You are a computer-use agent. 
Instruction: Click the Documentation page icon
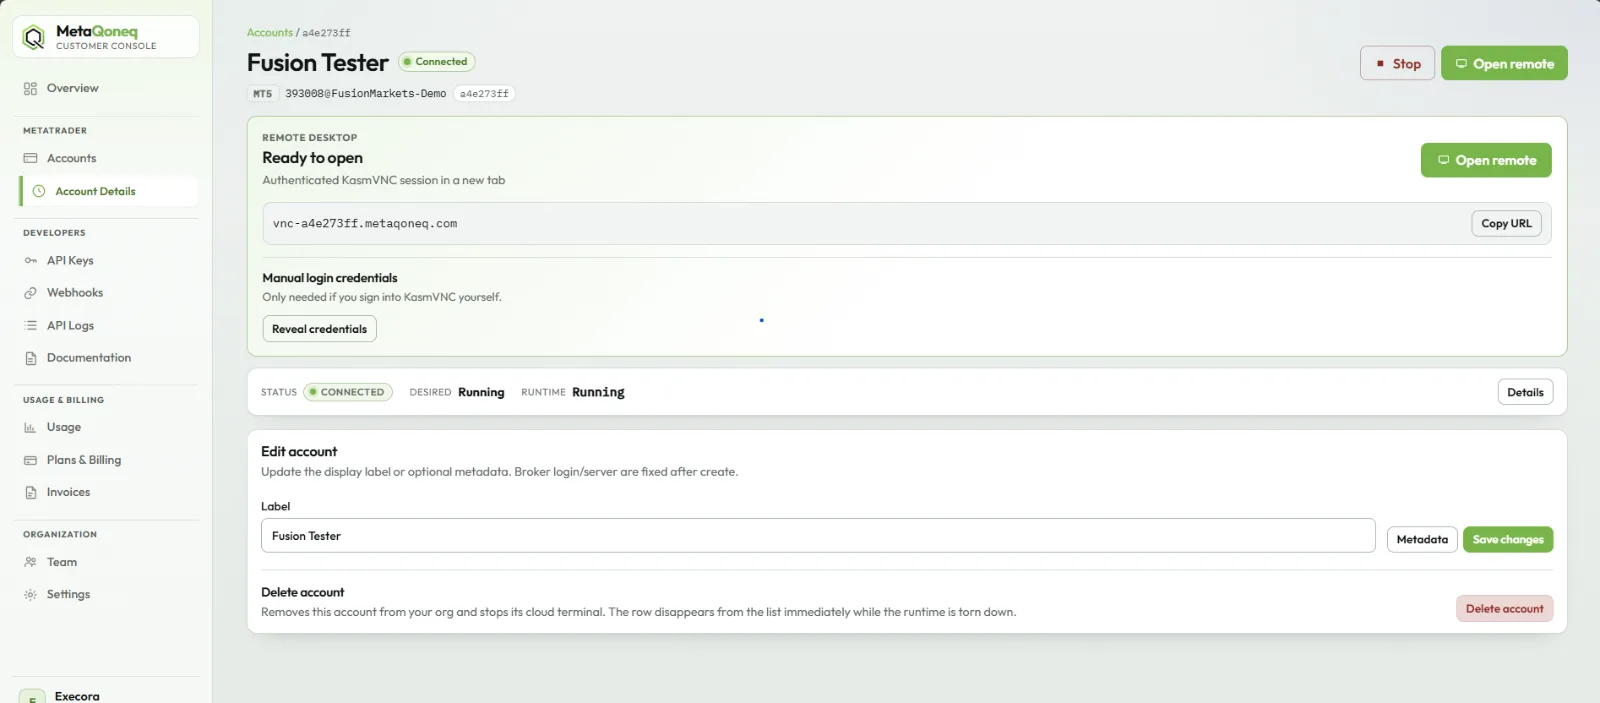[x=30, y=358]
